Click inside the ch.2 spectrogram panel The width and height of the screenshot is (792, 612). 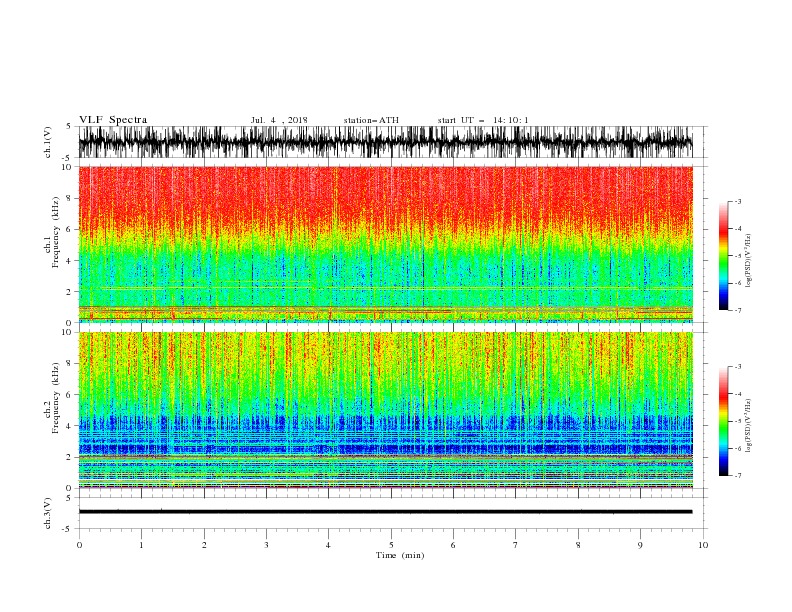[x=385, y=410]
